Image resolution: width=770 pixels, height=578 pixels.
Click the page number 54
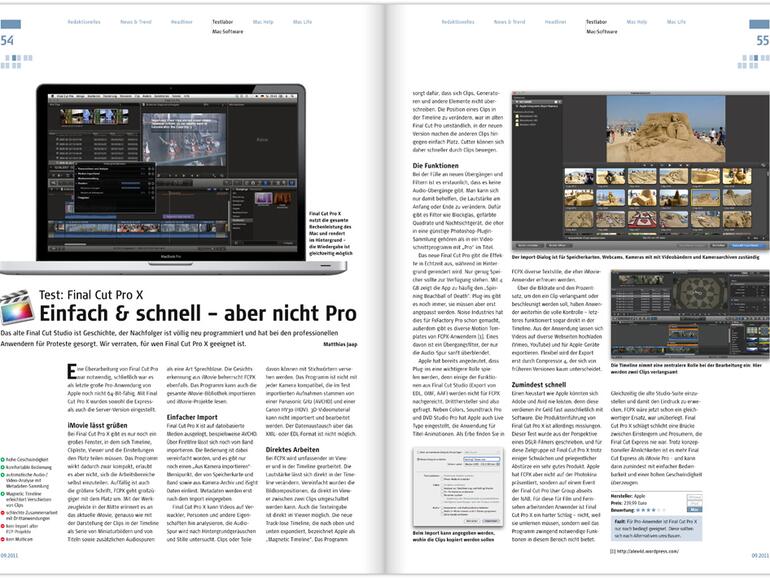tap(7, 41)
